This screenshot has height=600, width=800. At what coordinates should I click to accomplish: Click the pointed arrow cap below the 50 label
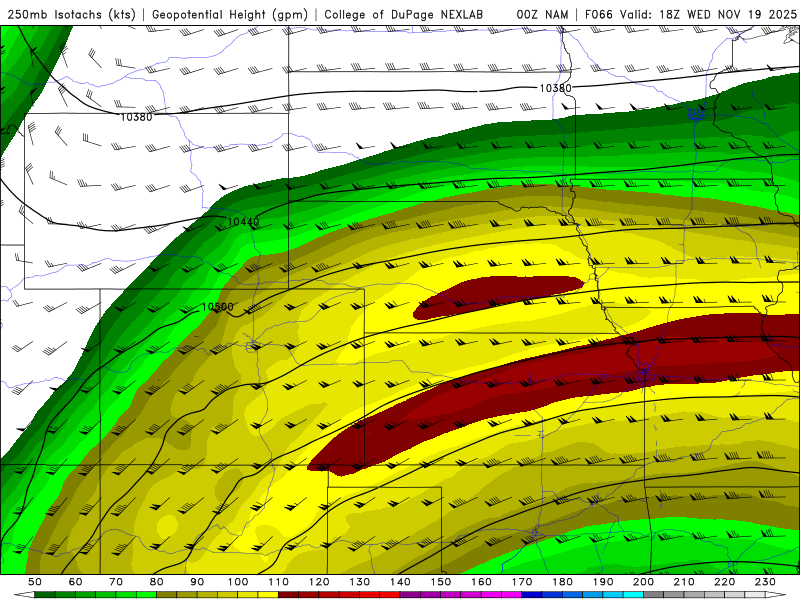24,595
